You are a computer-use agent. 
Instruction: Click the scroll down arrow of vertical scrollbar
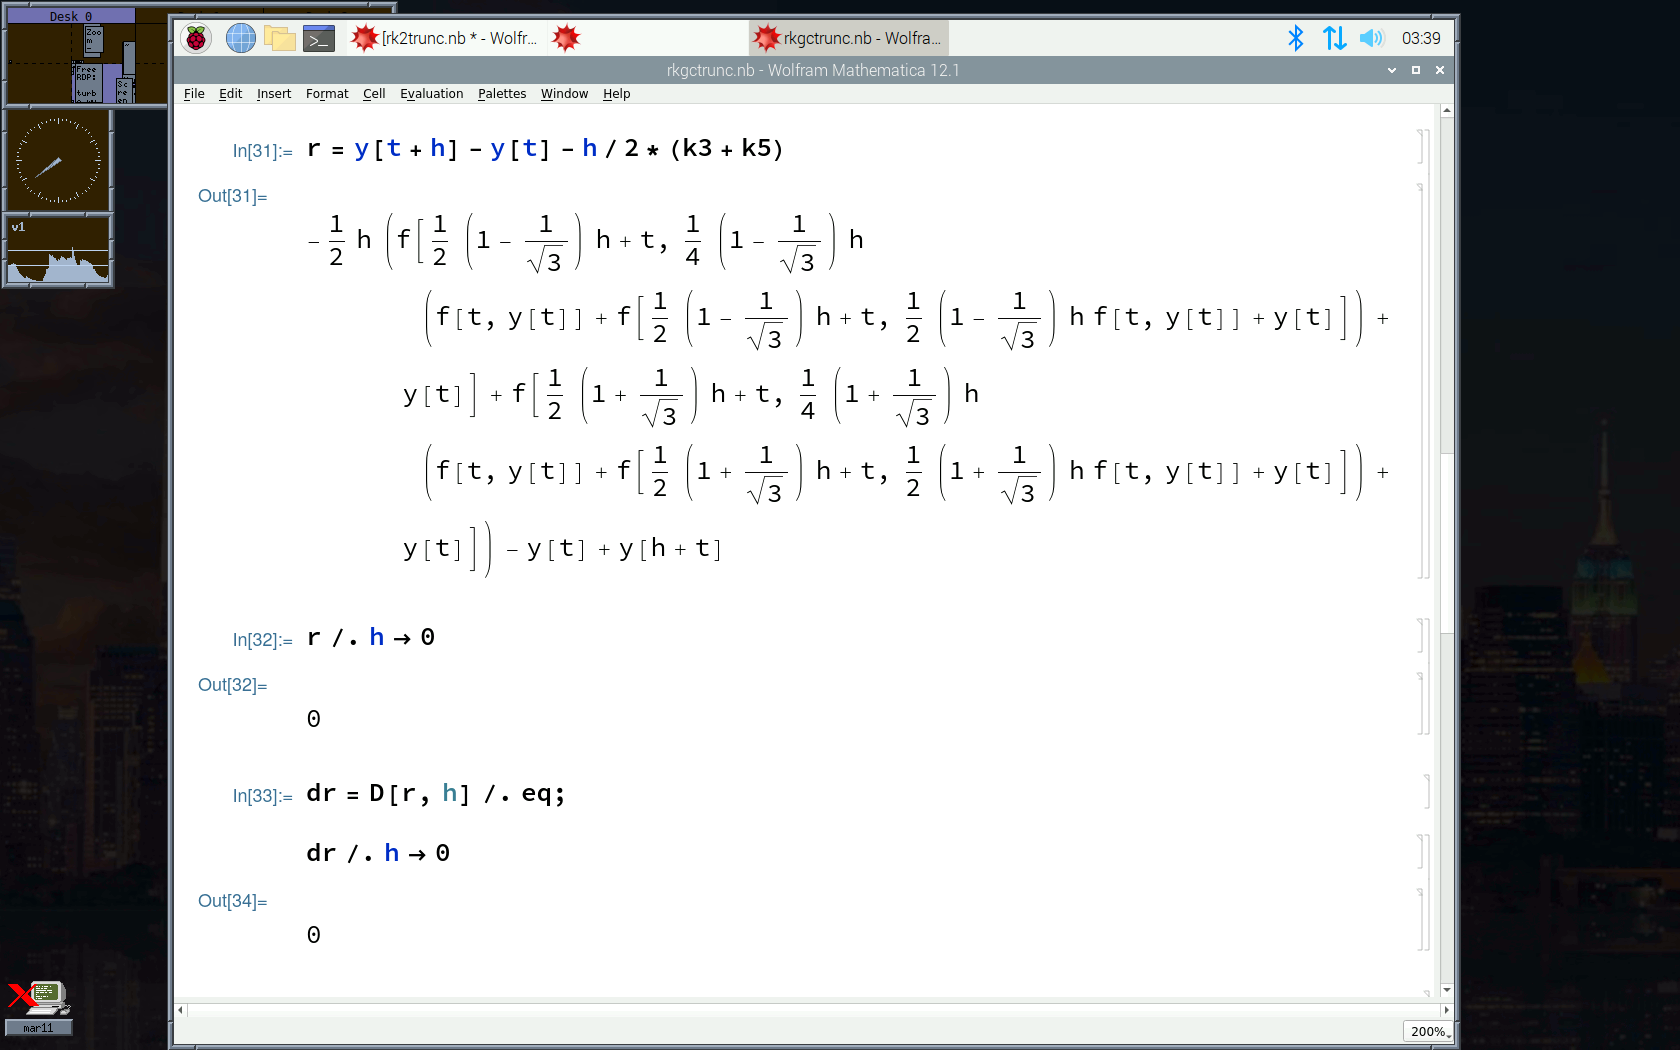pos(1446,990)
